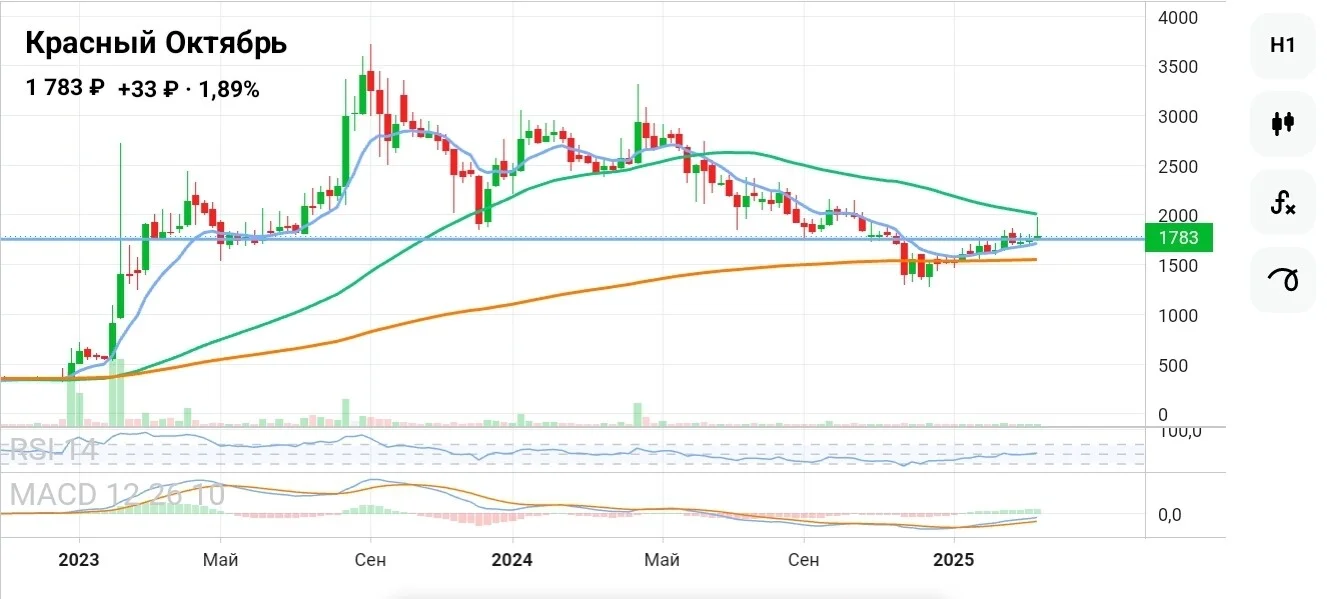Open the indicators fx menu
Image resolution: width=1327 pixels, height=599 pixels.
coord(1283,203)
